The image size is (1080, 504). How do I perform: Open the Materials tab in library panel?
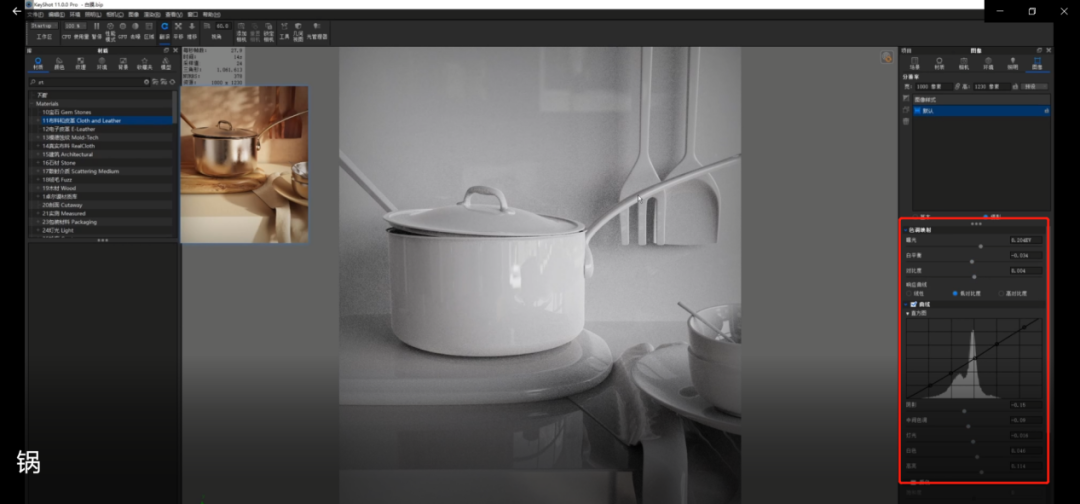coord(38,63)
